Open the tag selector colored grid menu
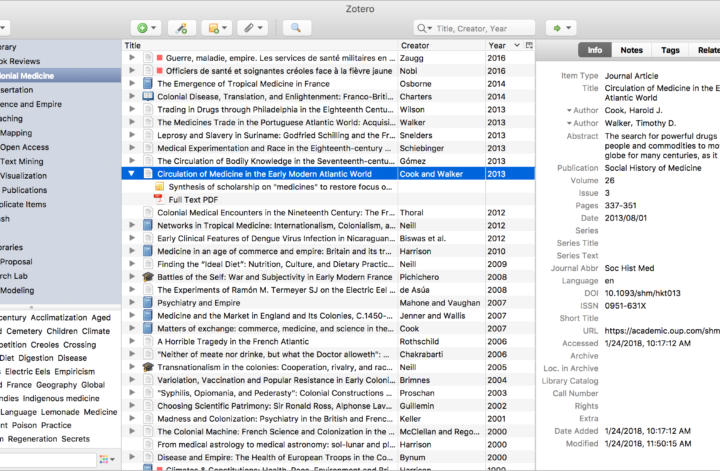720x471 pixels. [107, 459]
